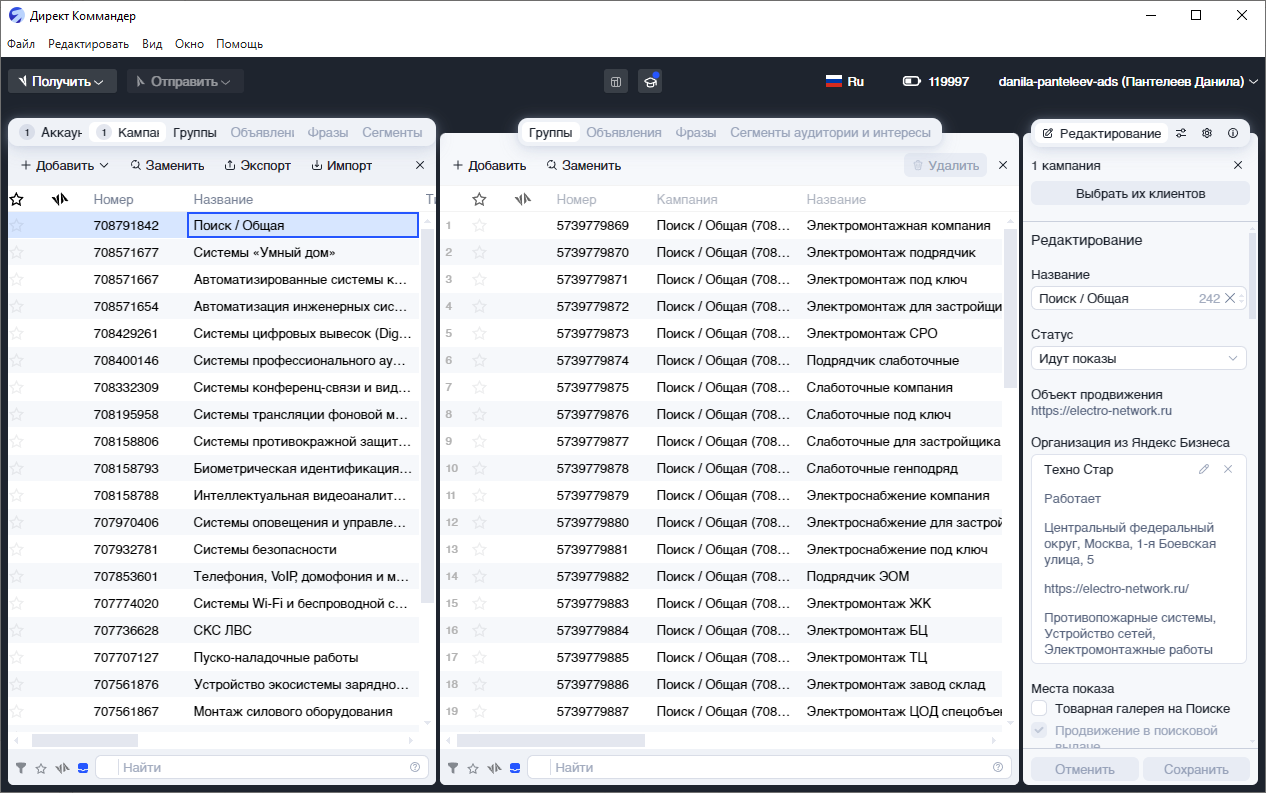Viewport: 1266px width, 793px height.
Task: Open the https://electro-network.ru link under Объект продвижения
Action: click(1101, 410)
